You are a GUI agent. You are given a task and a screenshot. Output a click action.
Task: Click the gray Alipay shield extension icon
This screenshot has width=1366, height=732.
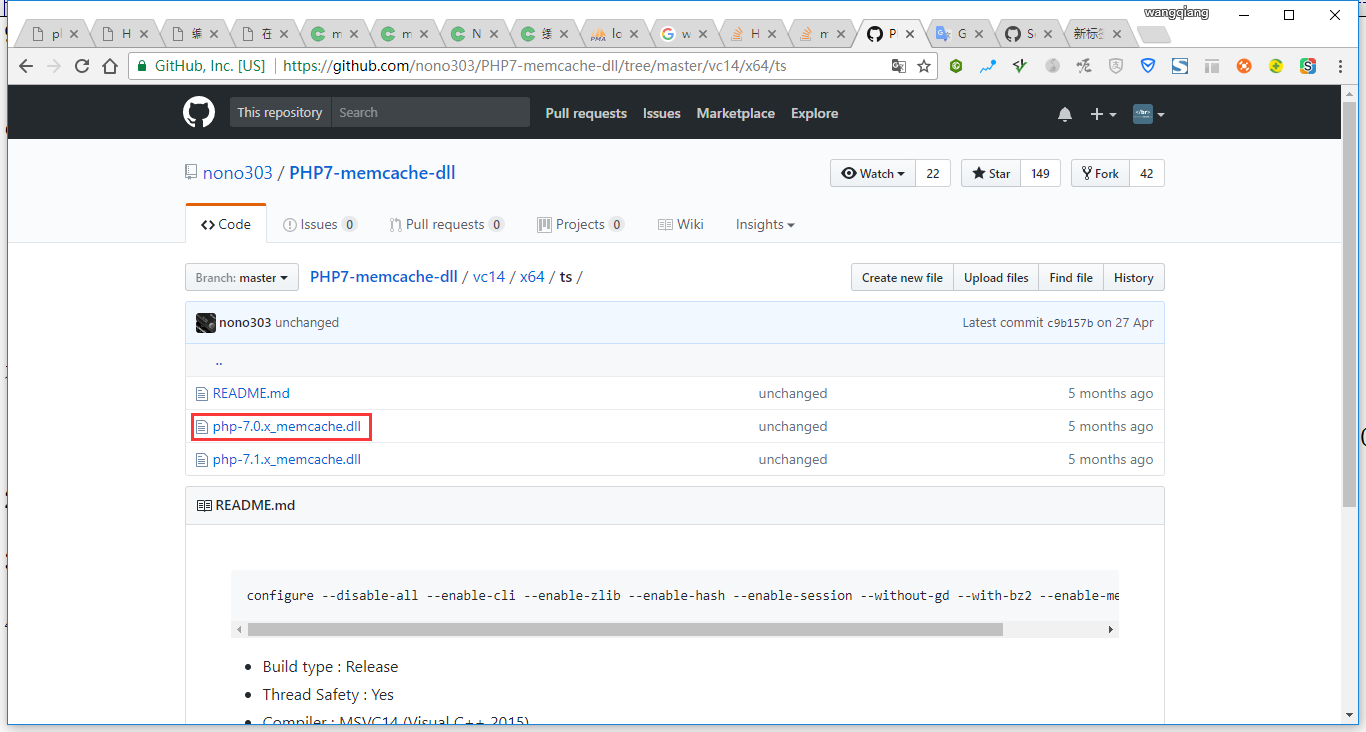(x=1116, y=67)
